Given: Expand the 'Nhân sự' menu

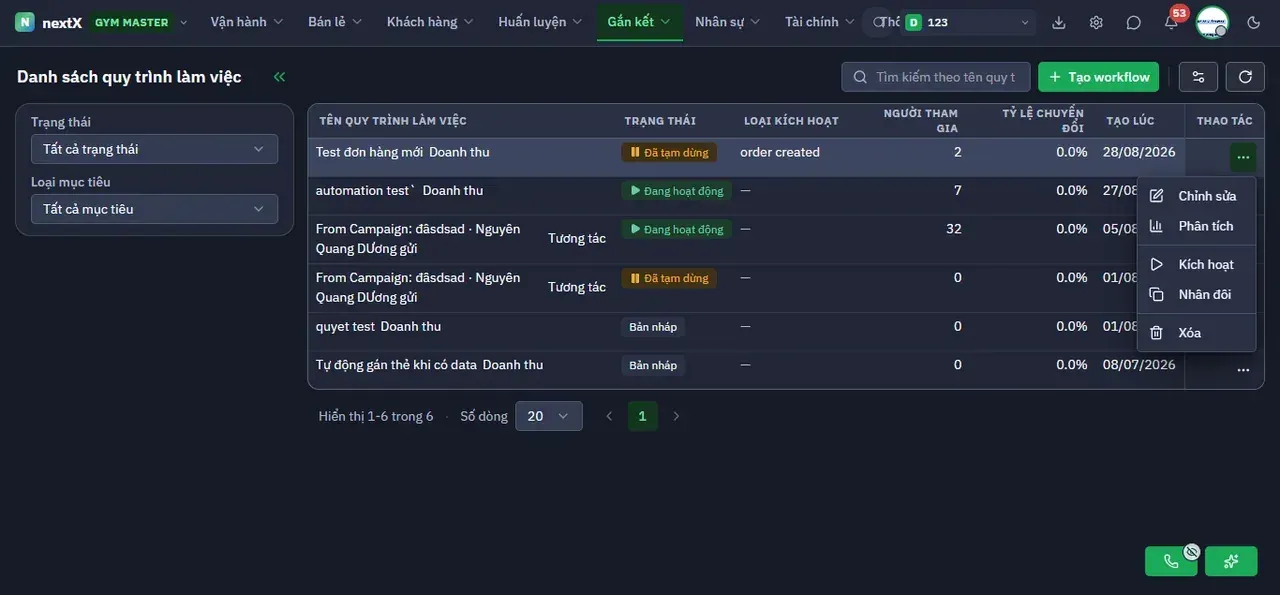Looking at the screenshot, I should tap(728, 22).
